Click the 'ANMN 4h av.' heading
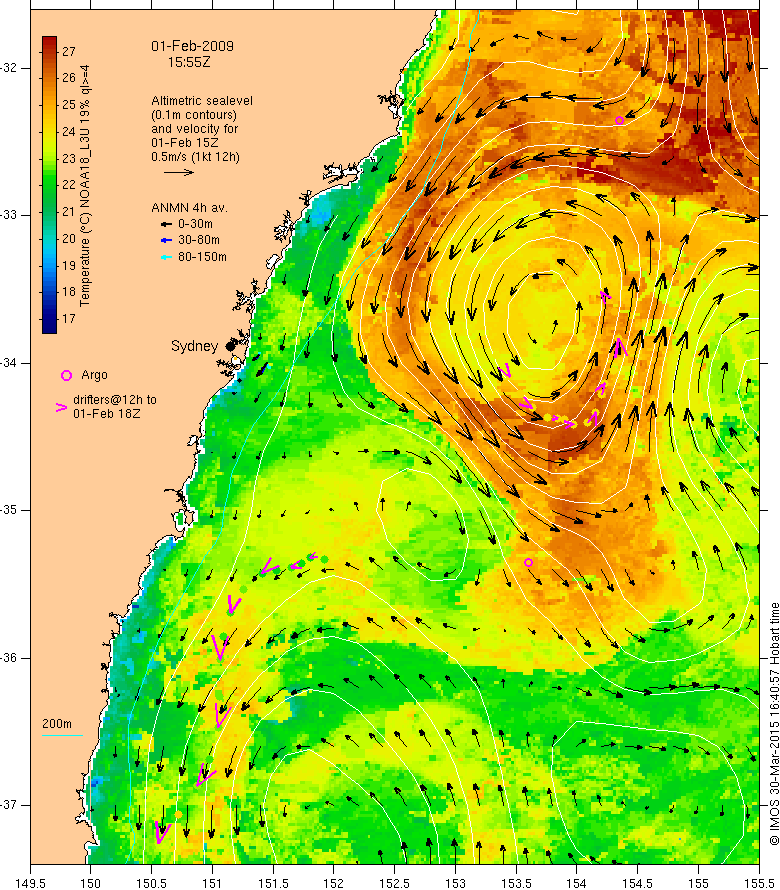 point(189,208)
